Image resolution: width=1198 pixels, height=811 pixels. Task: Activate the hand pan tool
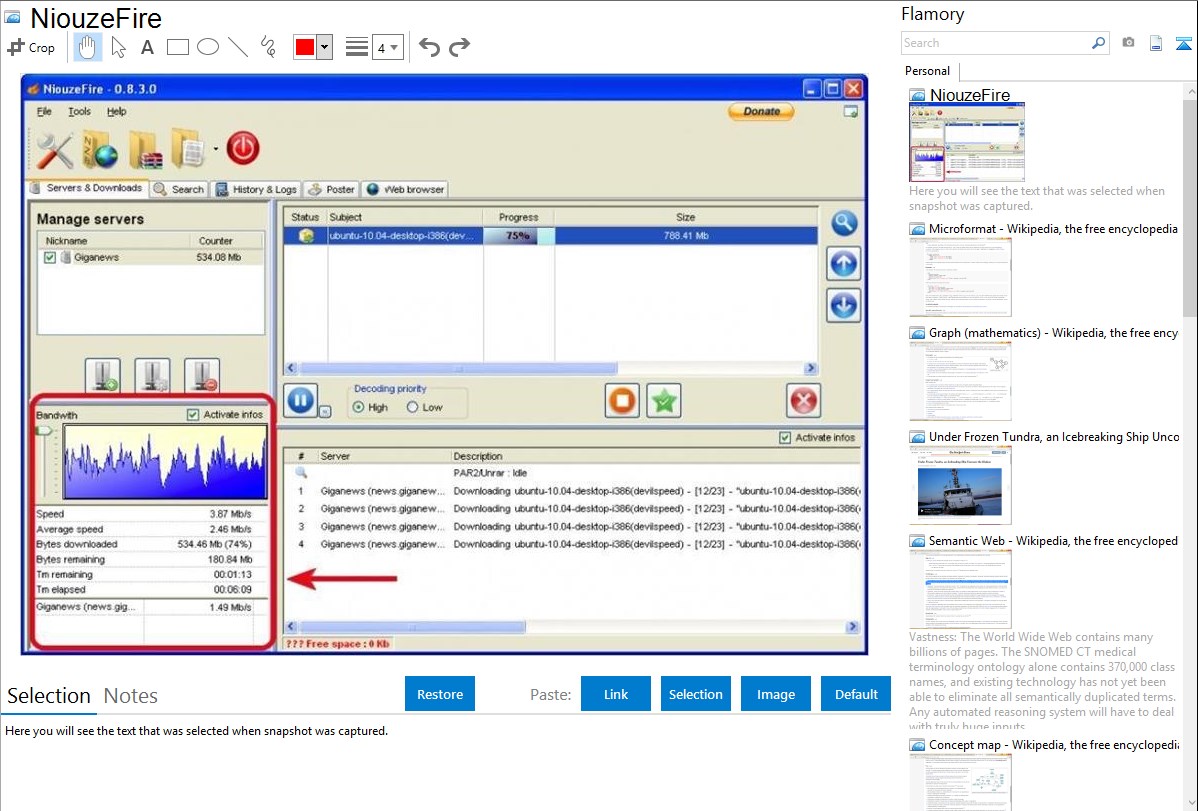[x=86, y=47]
